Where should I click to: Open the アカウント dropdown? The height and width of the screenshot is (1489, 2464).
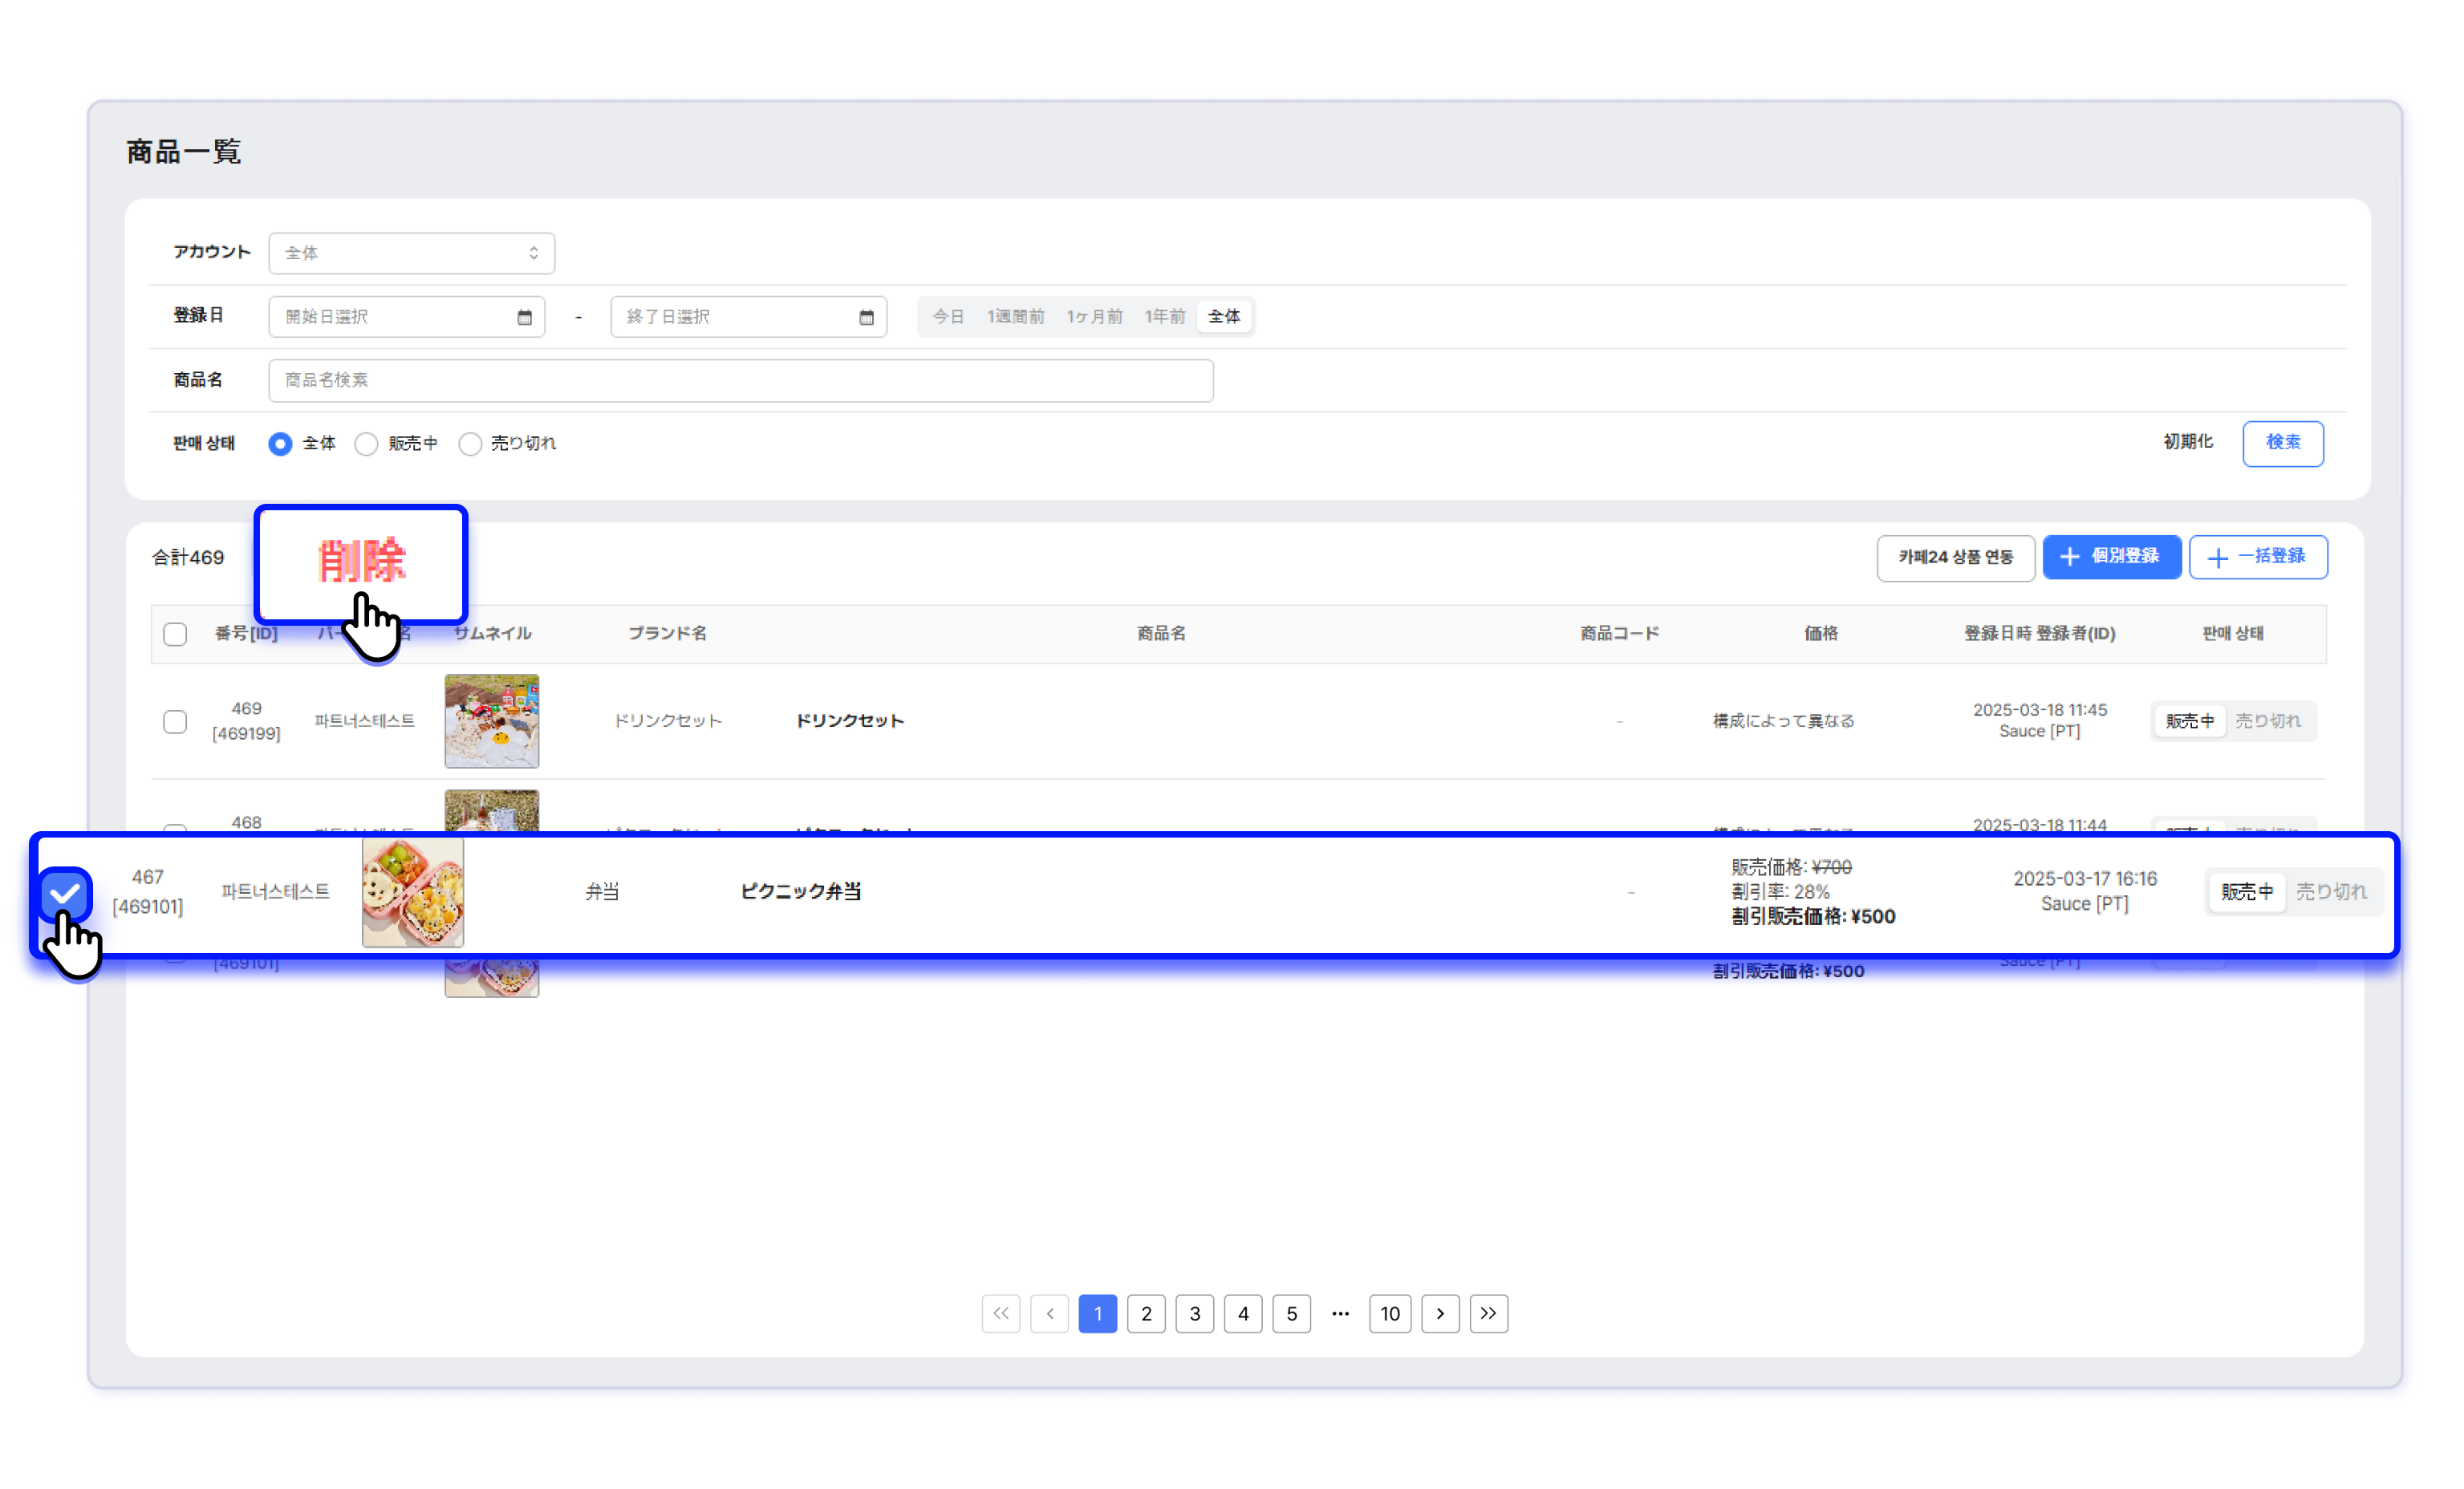(411, 253)
